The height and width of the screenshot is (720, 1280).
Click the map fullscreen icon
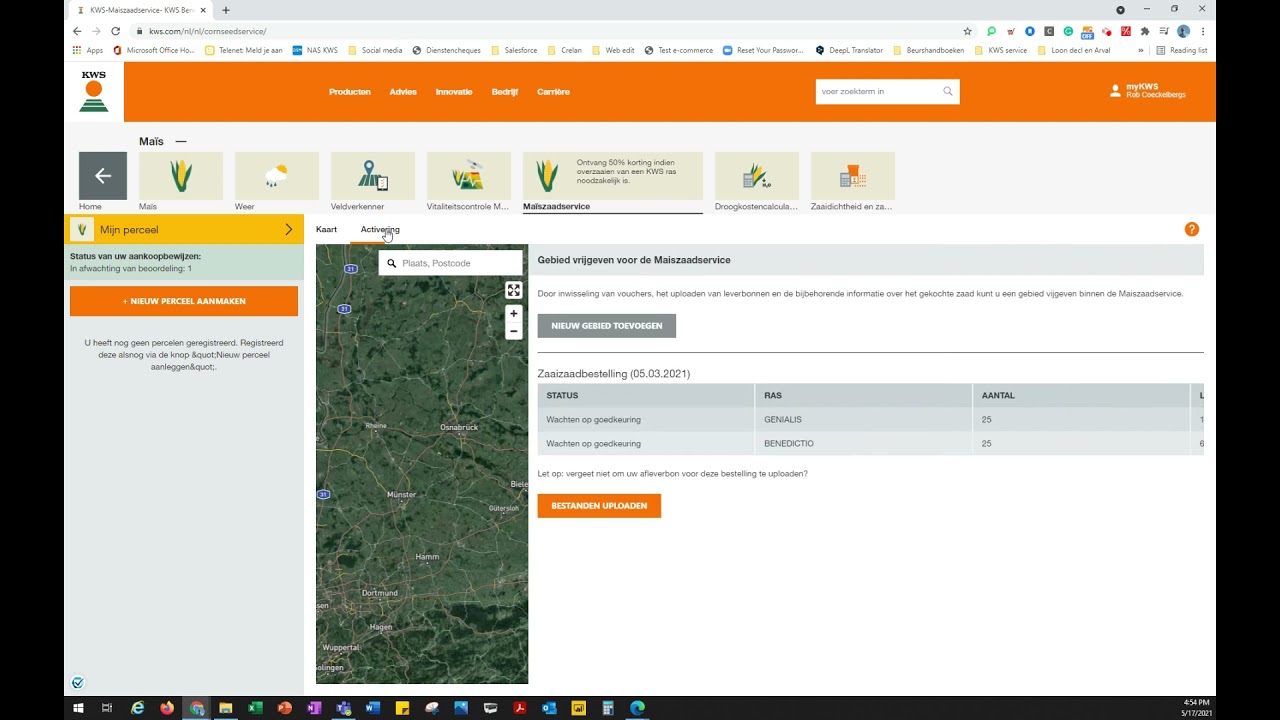point(514,290)
